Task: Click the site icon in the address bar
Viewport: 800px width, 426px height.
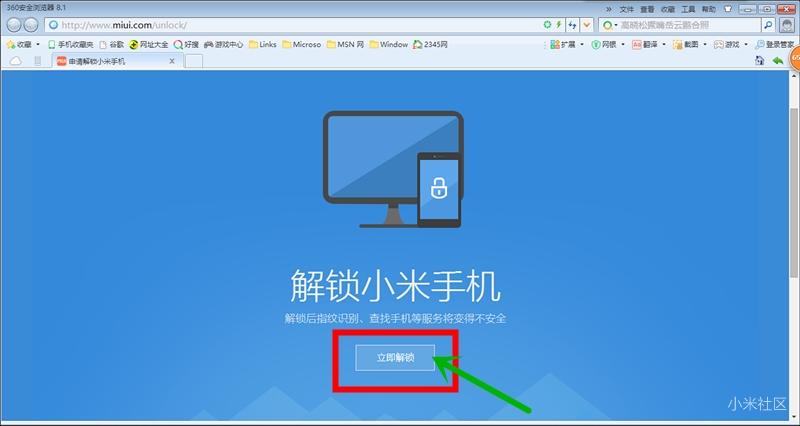Action: 53,25
